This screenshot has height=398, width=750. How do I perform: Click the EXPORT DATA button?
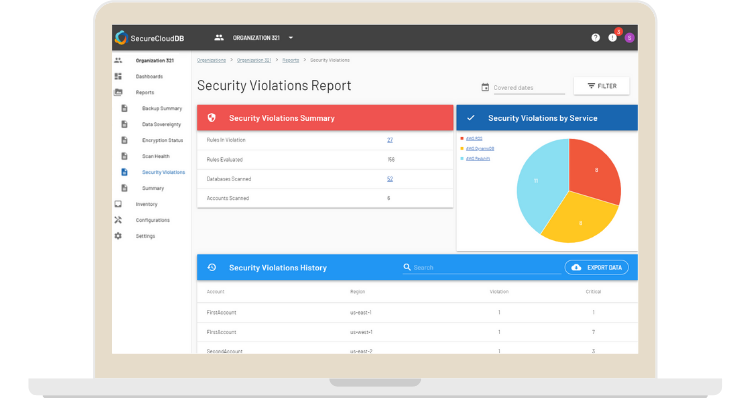[x=597, y=267]
